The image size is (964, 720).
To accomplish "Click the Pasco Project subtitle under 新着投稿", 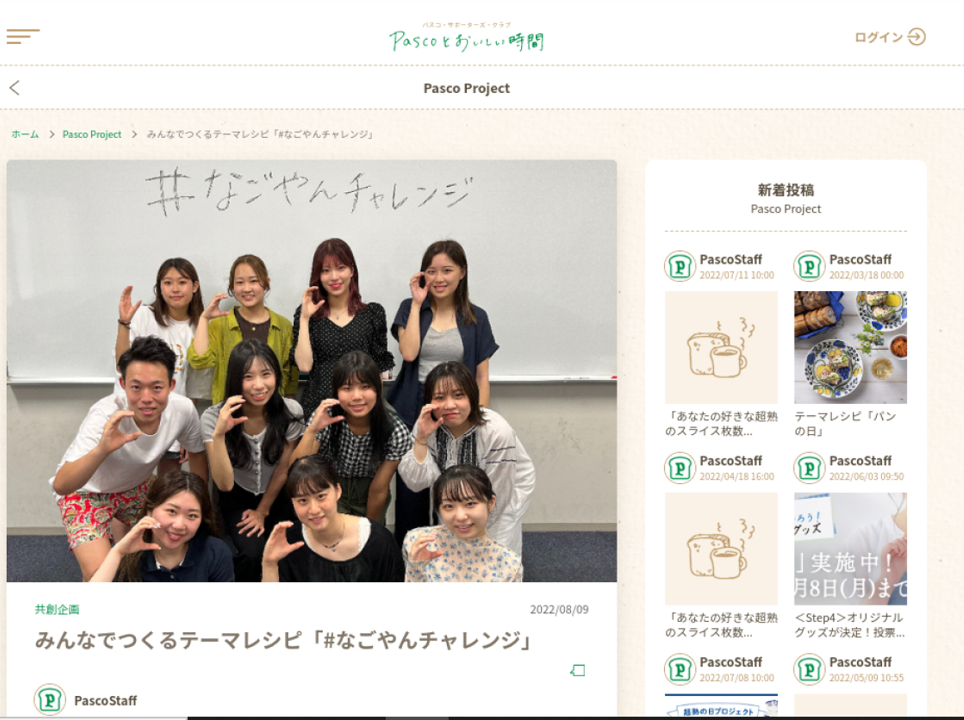I will [786, 209].
